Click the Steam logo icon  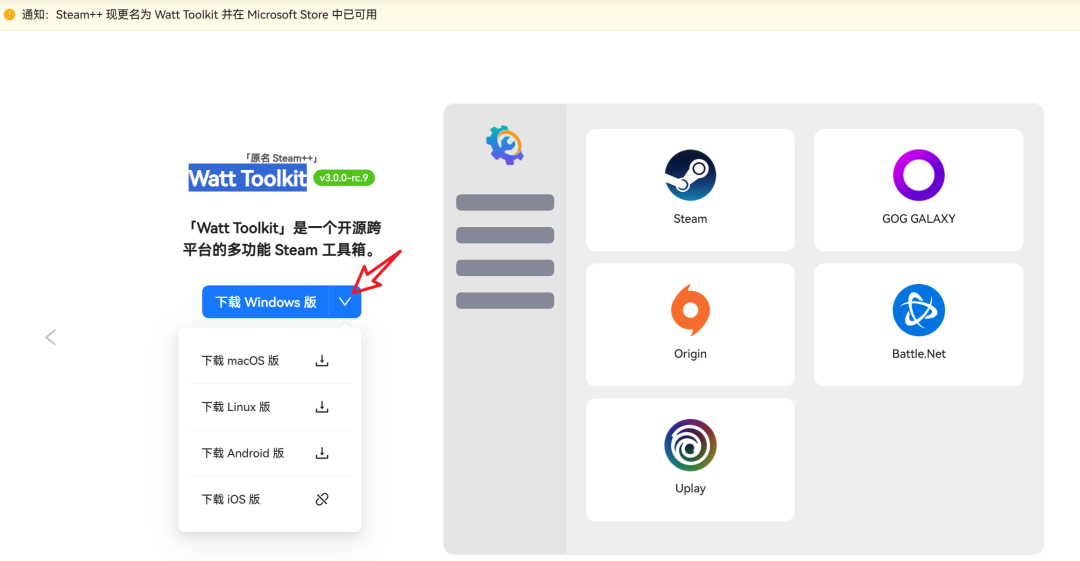click(x=690, y=175)
